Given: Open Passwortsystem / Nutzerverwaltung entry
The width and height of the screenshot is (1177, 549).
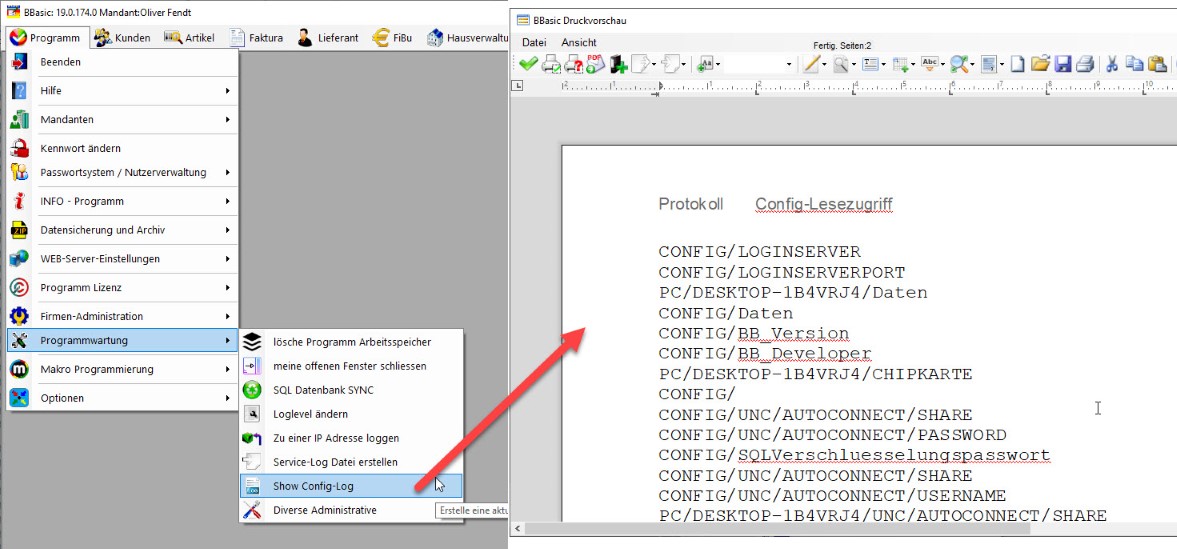Looking at the screenshot, I should pyautogui.click(x=123, y=173).
